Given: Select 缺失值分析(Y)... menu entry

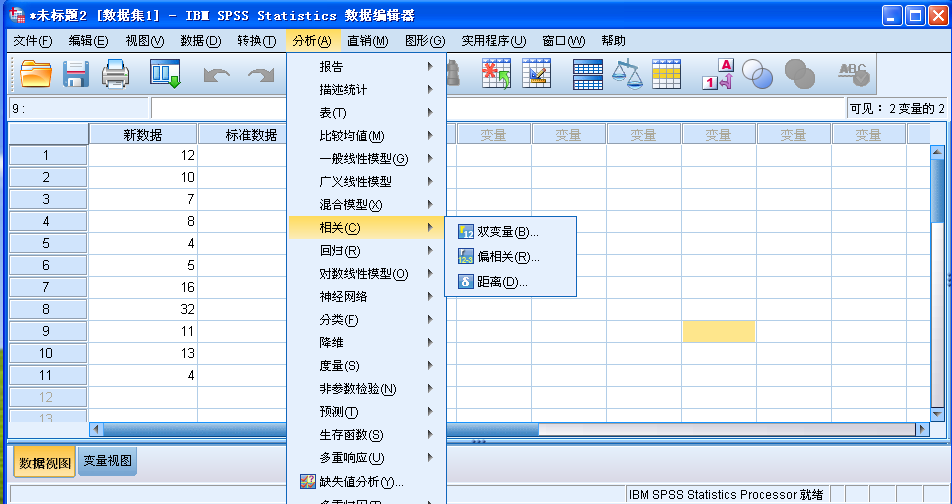Looking at the screenshot, I should point(367,482).
